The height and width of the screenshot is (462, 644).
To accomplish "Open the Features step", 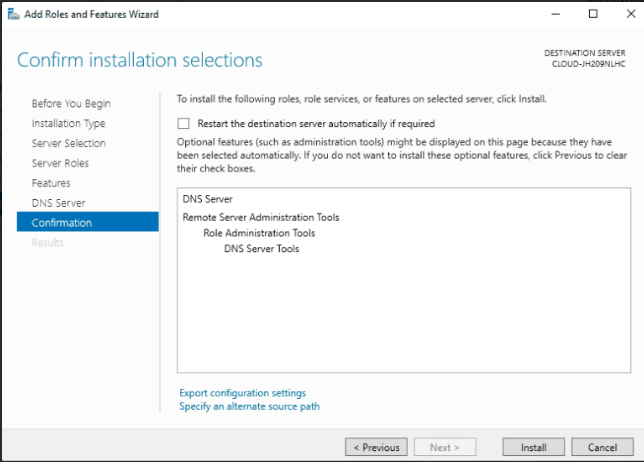I will click(51, 183).
